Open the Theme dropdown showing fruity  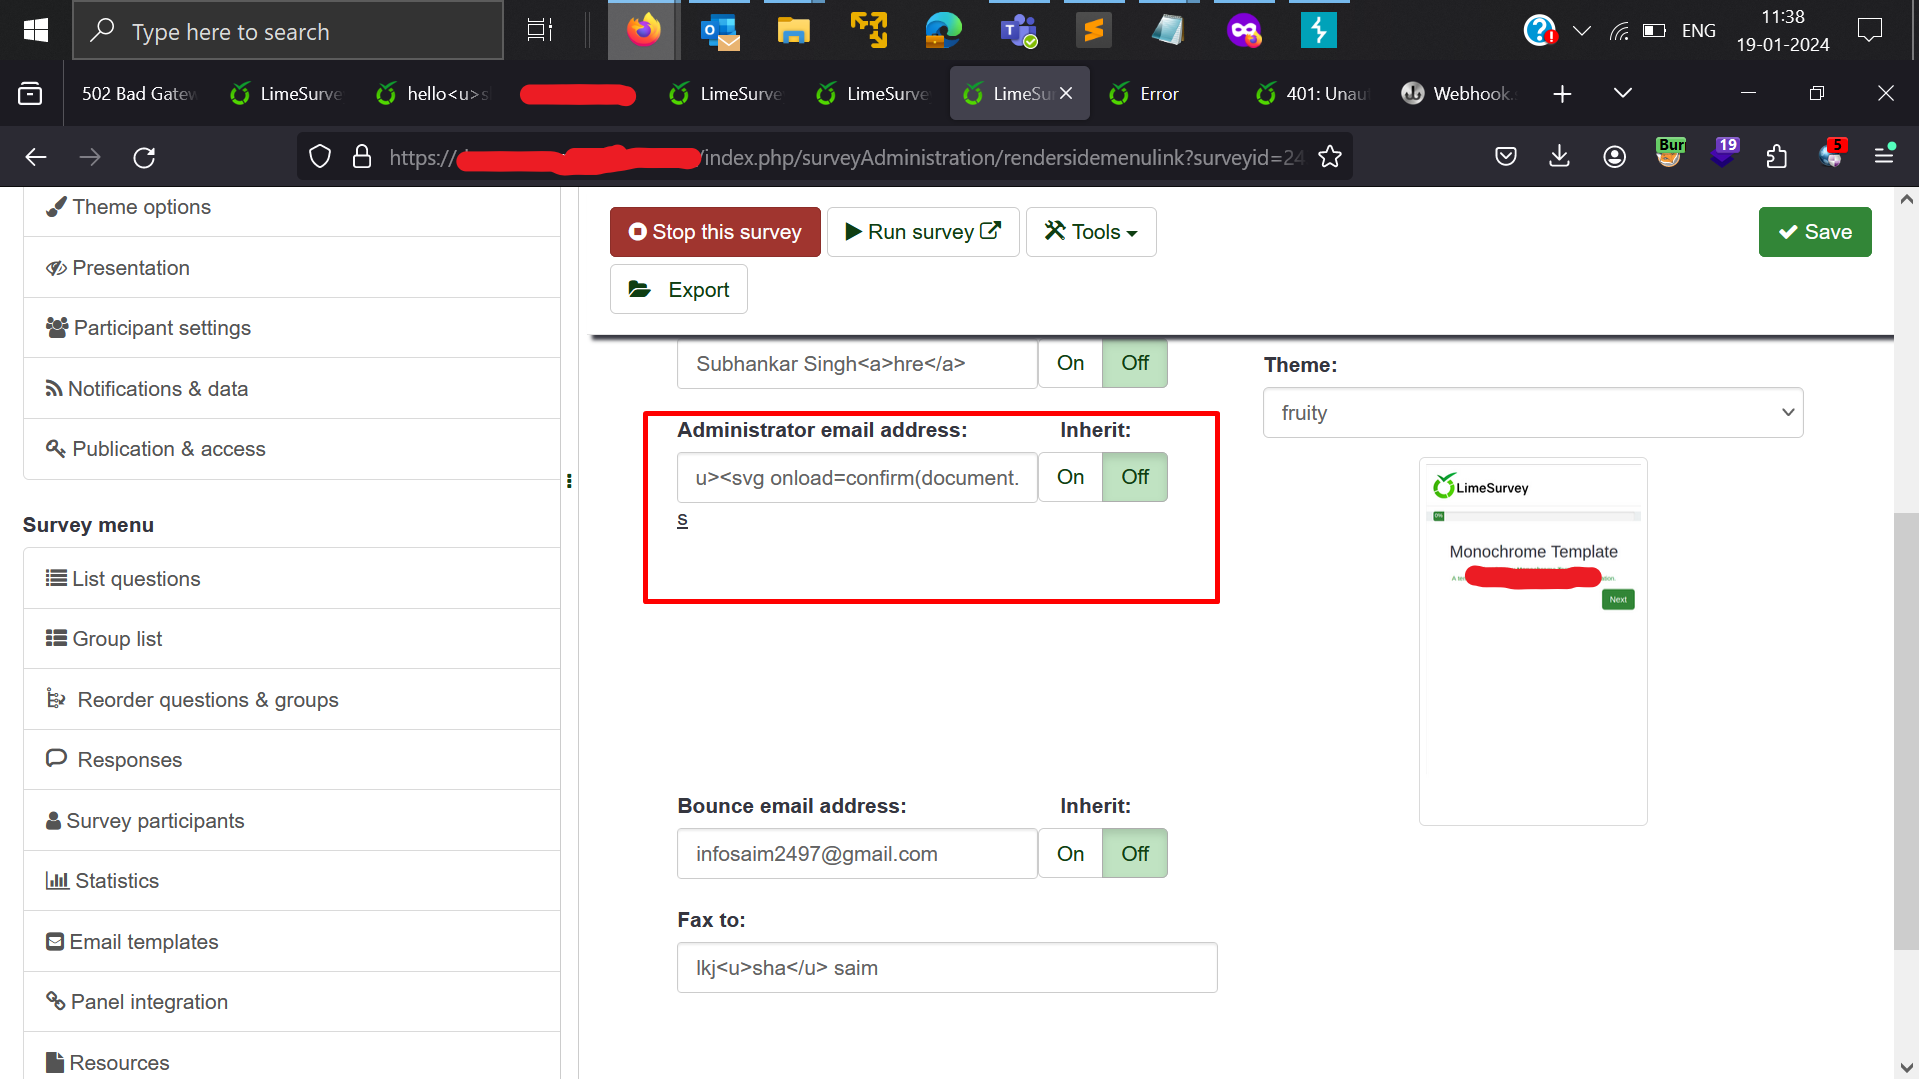pos(1533,413)
